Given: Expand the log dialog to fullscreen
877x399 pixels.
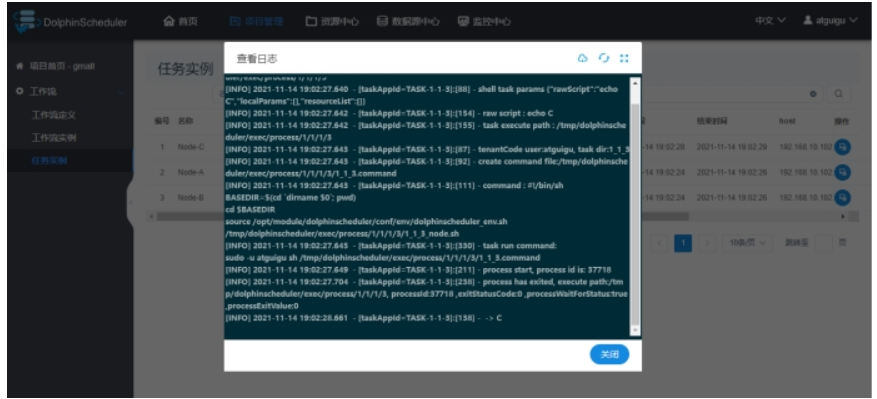Looking at the screenshot, I should tap(624, 58).
